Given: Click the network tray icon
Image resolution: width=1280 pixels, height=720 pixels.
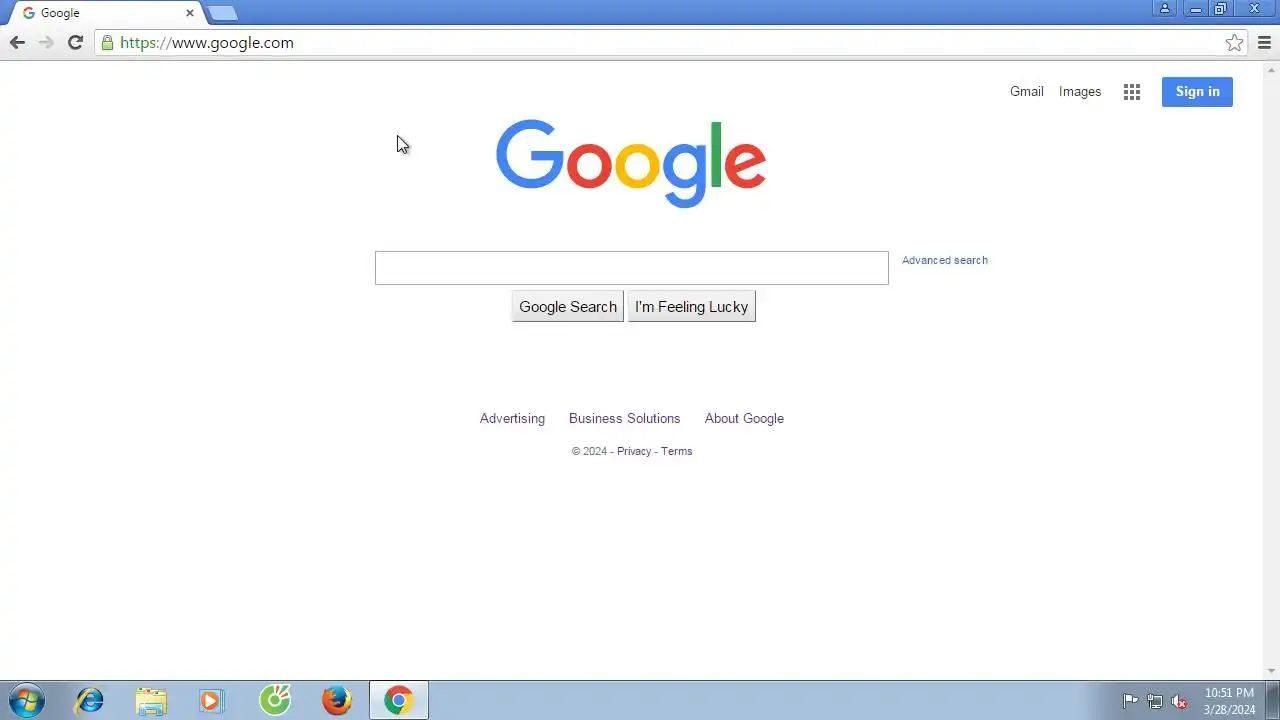Looking at the screenshot, I should (x=1155, y=701).
